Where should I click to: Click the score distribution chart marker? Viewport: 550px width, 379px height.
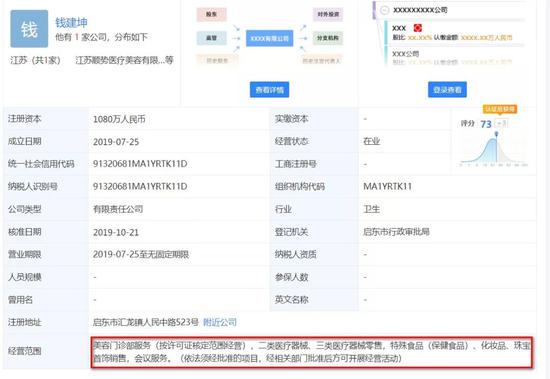click(496, 134)
